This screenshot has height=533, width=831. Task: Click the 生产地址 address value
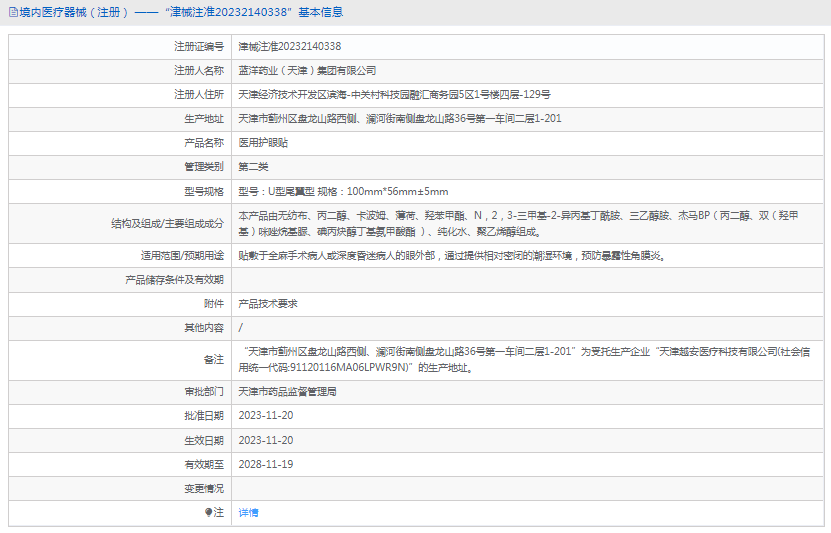[x=399, y=119]
